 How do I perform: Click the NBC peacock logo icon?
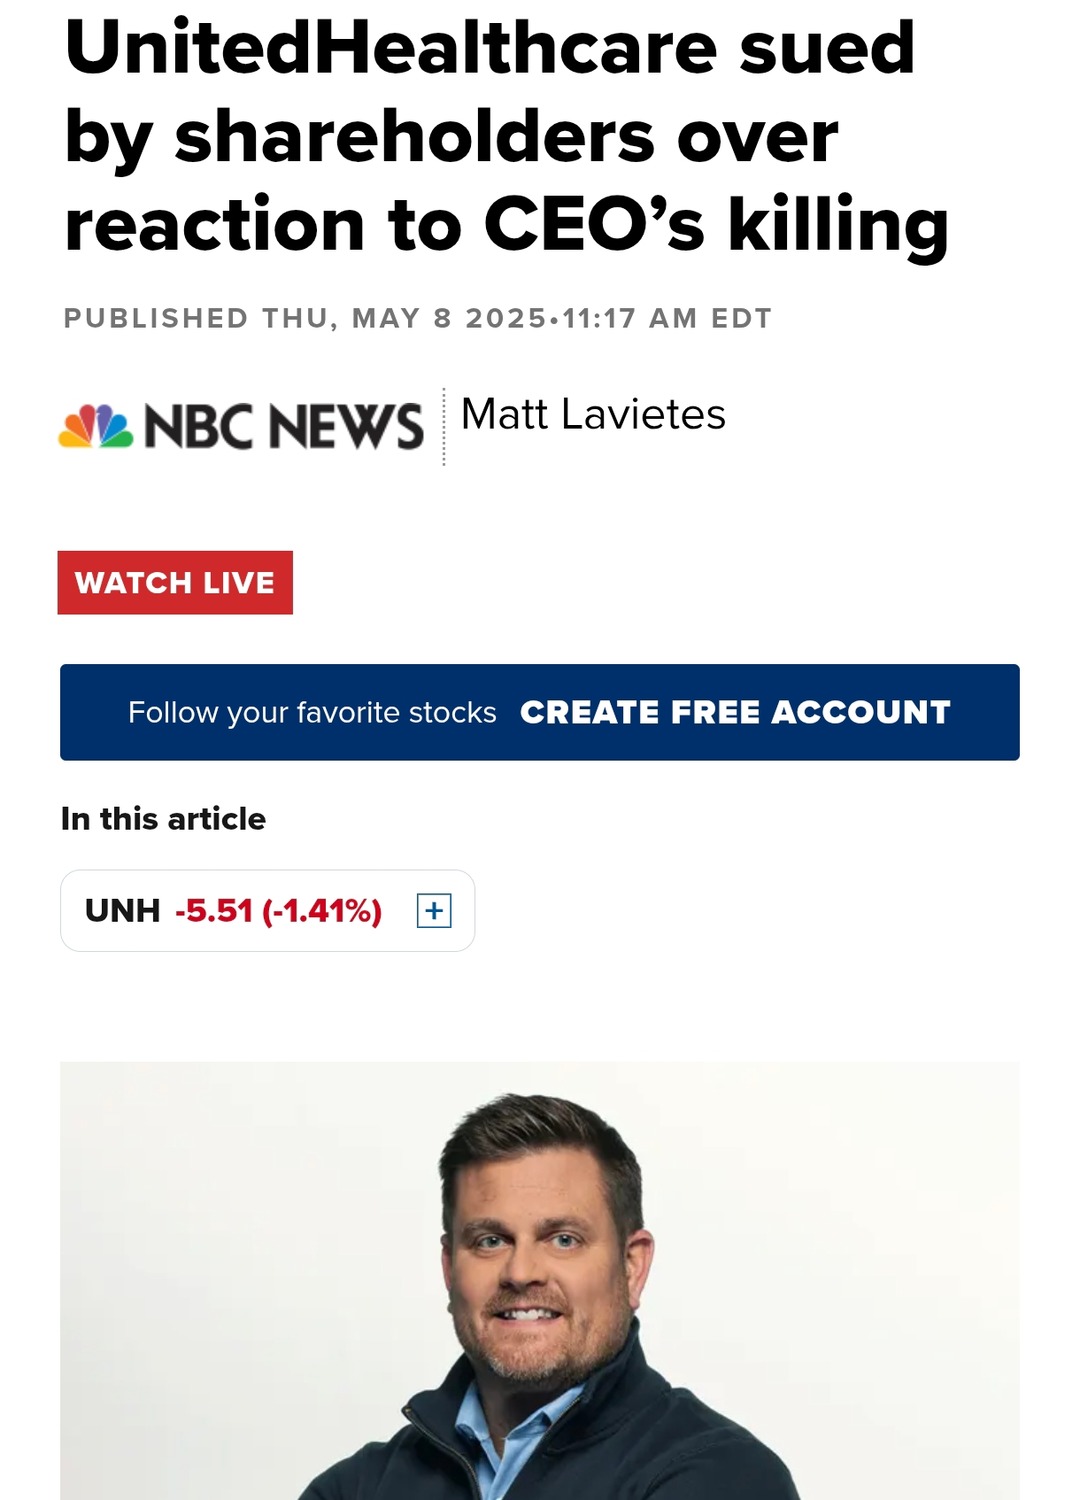tap(96, 426)
